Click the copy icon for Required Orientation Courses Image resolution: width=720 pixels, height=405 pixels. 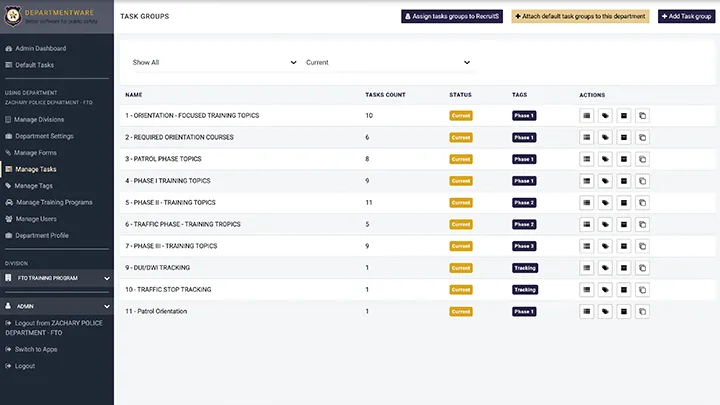[643, 137]
